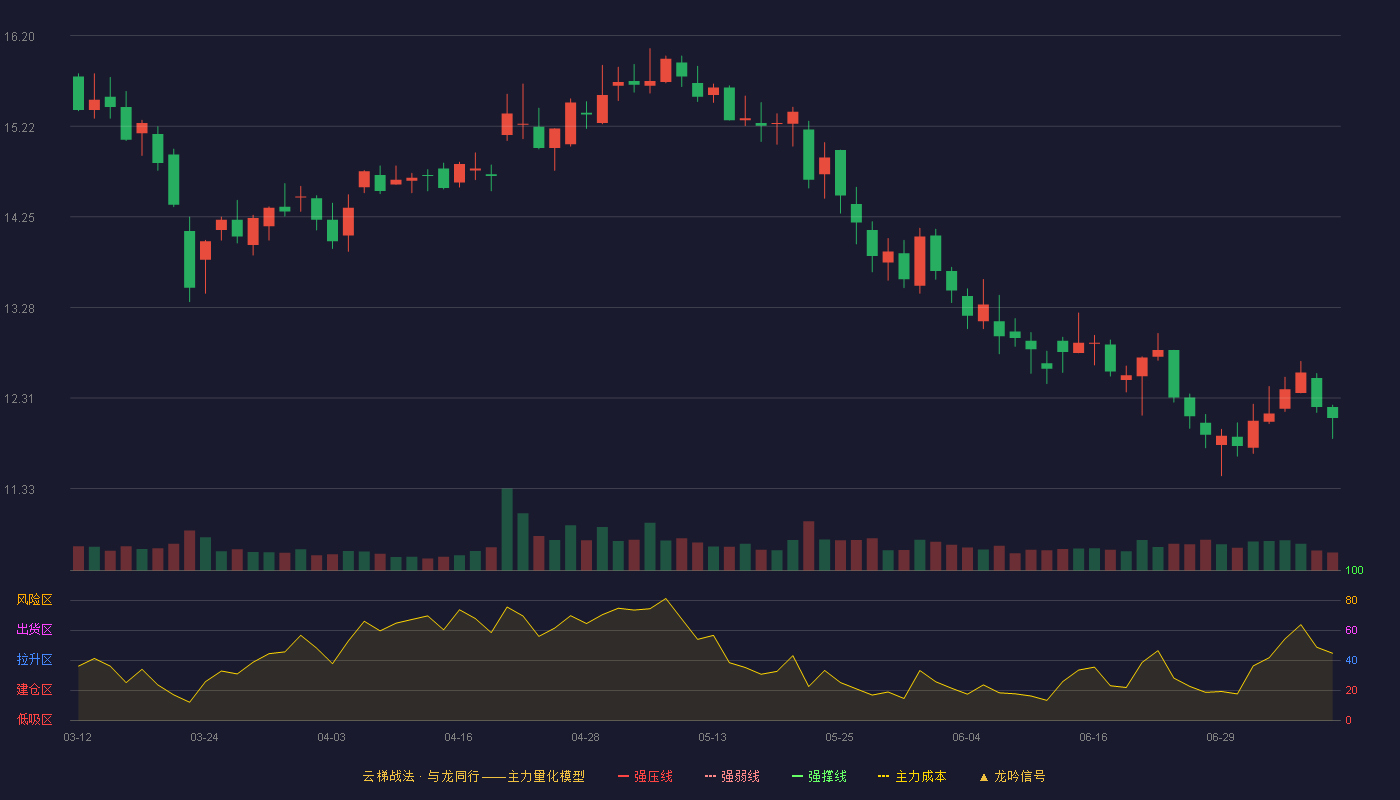Click the 40 indicator scale value
Viewport: 1400px width, 800px height.
[x=1351, y=660]
